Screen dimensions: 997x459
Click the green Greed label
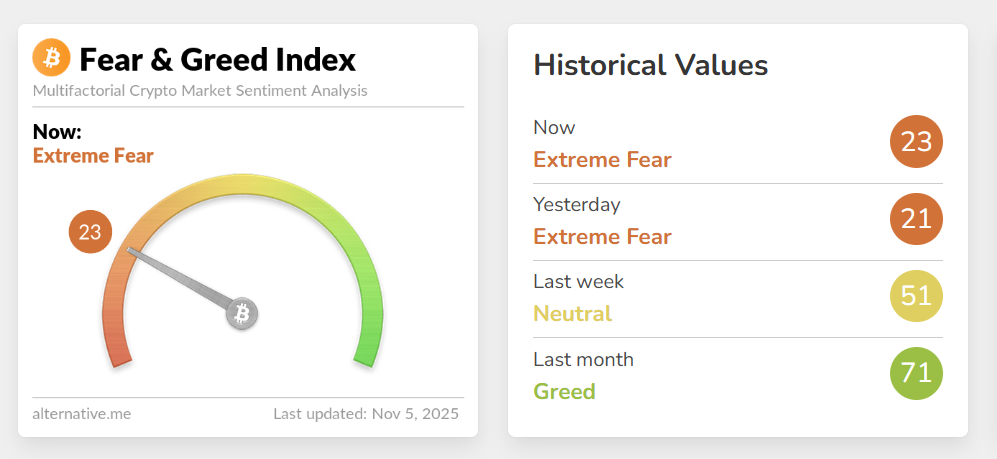[564, 391]
